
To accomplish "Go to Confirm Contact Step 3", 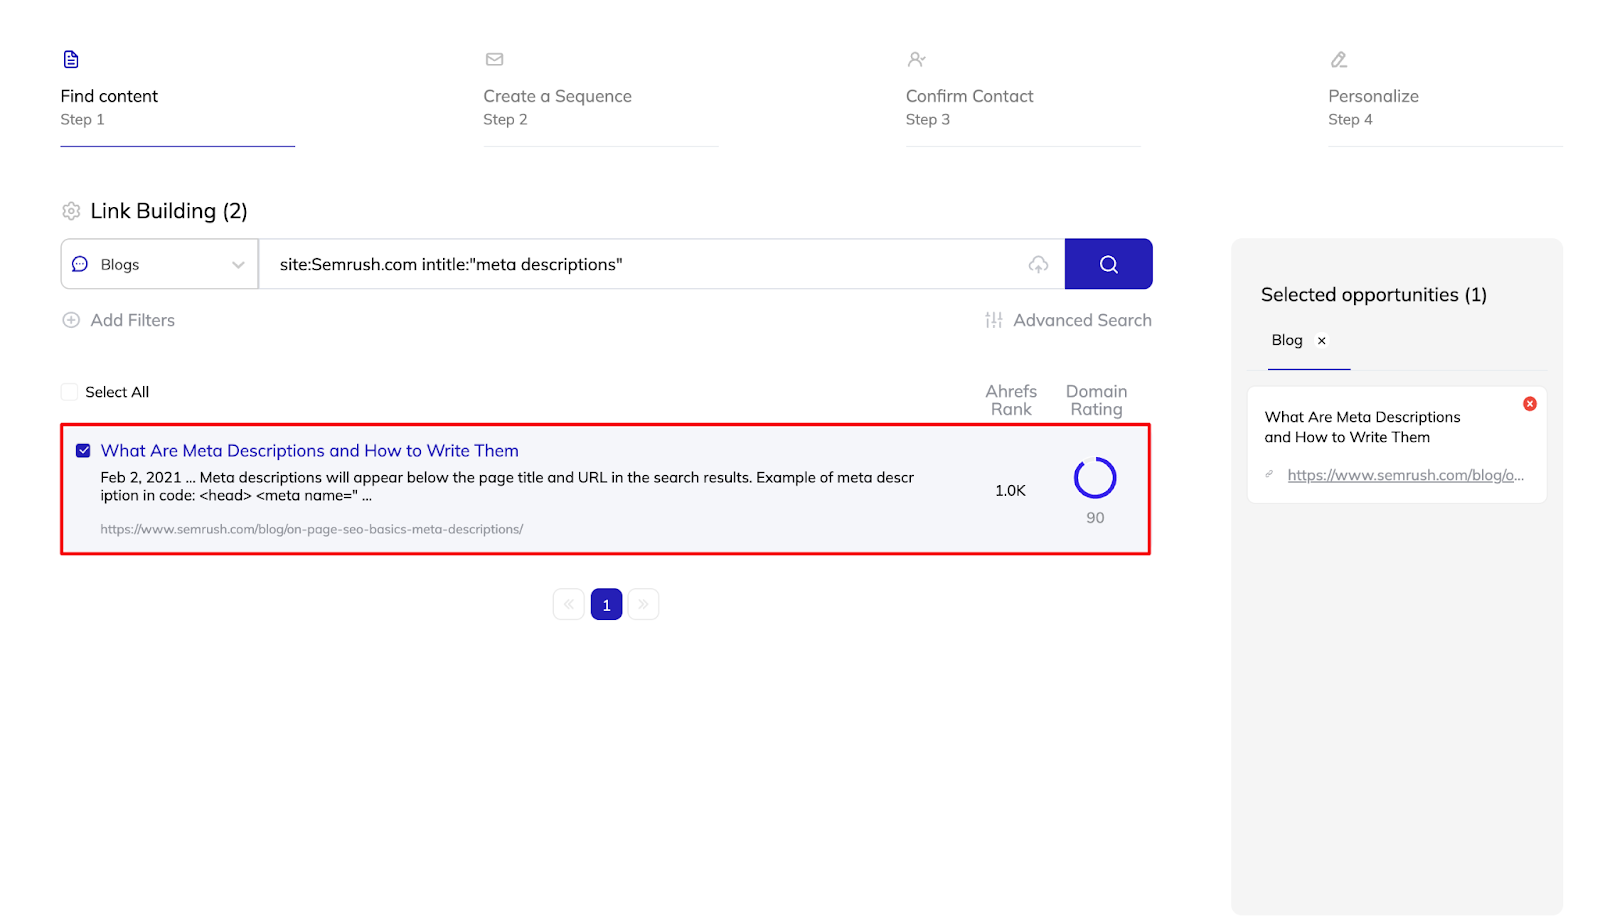I will (x=1022, y=97).
